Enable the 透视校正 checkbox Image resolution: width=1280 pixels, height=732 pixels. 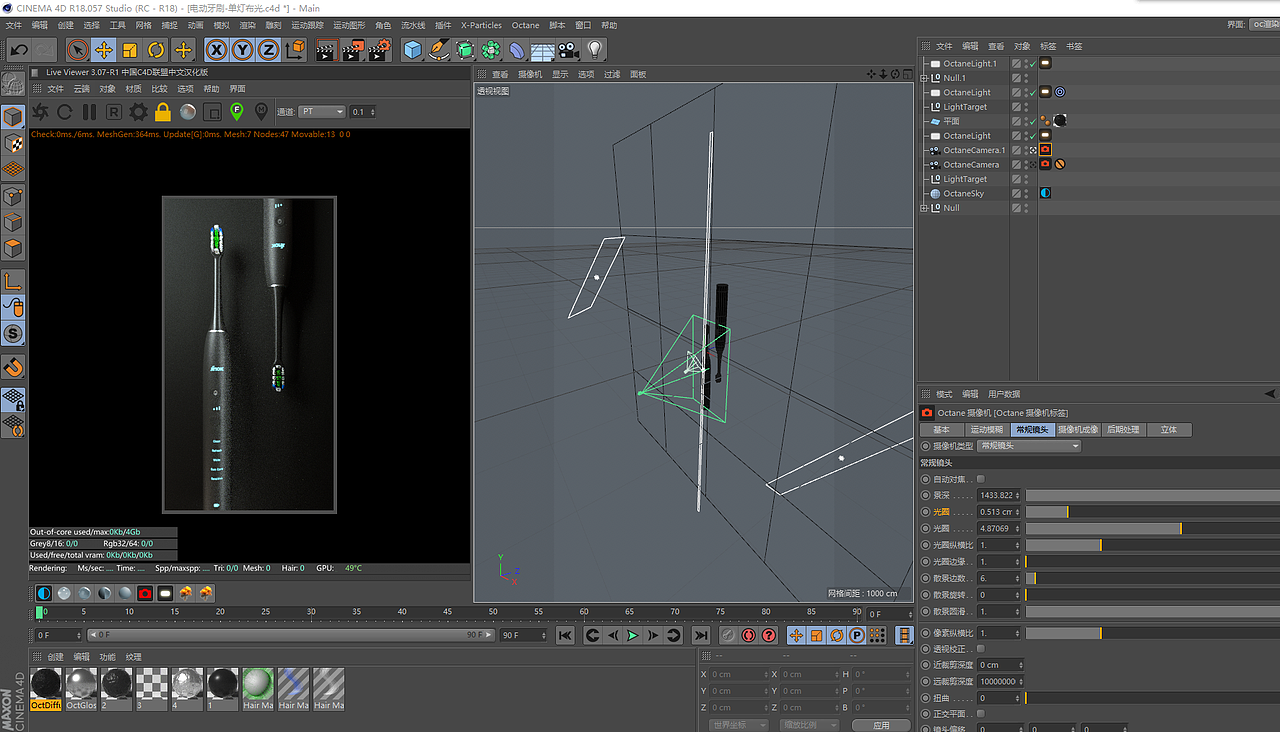[x=980, y=649]
